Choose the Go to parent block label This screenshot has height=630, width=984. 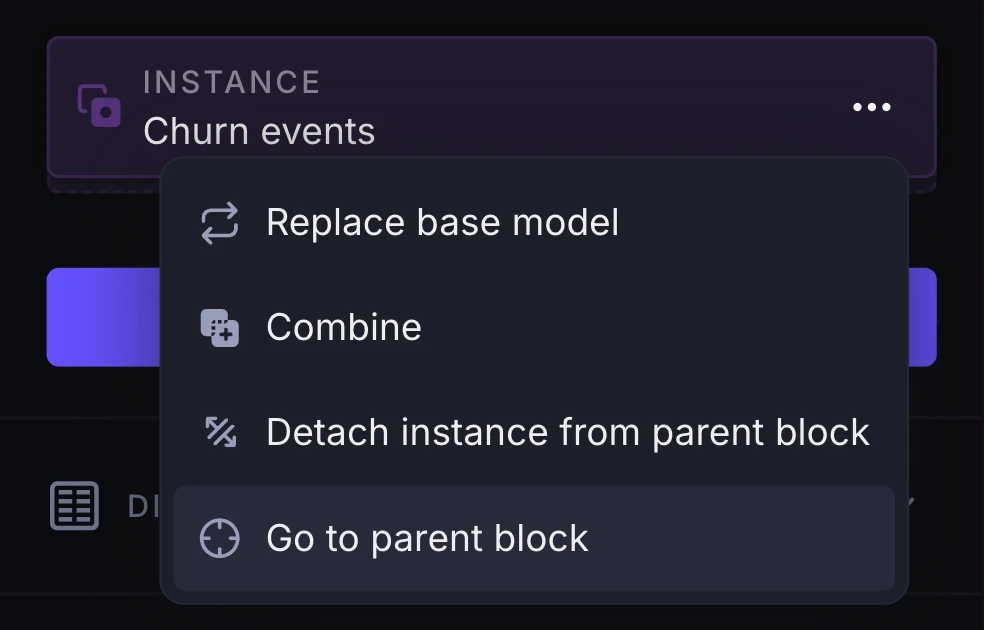click(427, 538)
